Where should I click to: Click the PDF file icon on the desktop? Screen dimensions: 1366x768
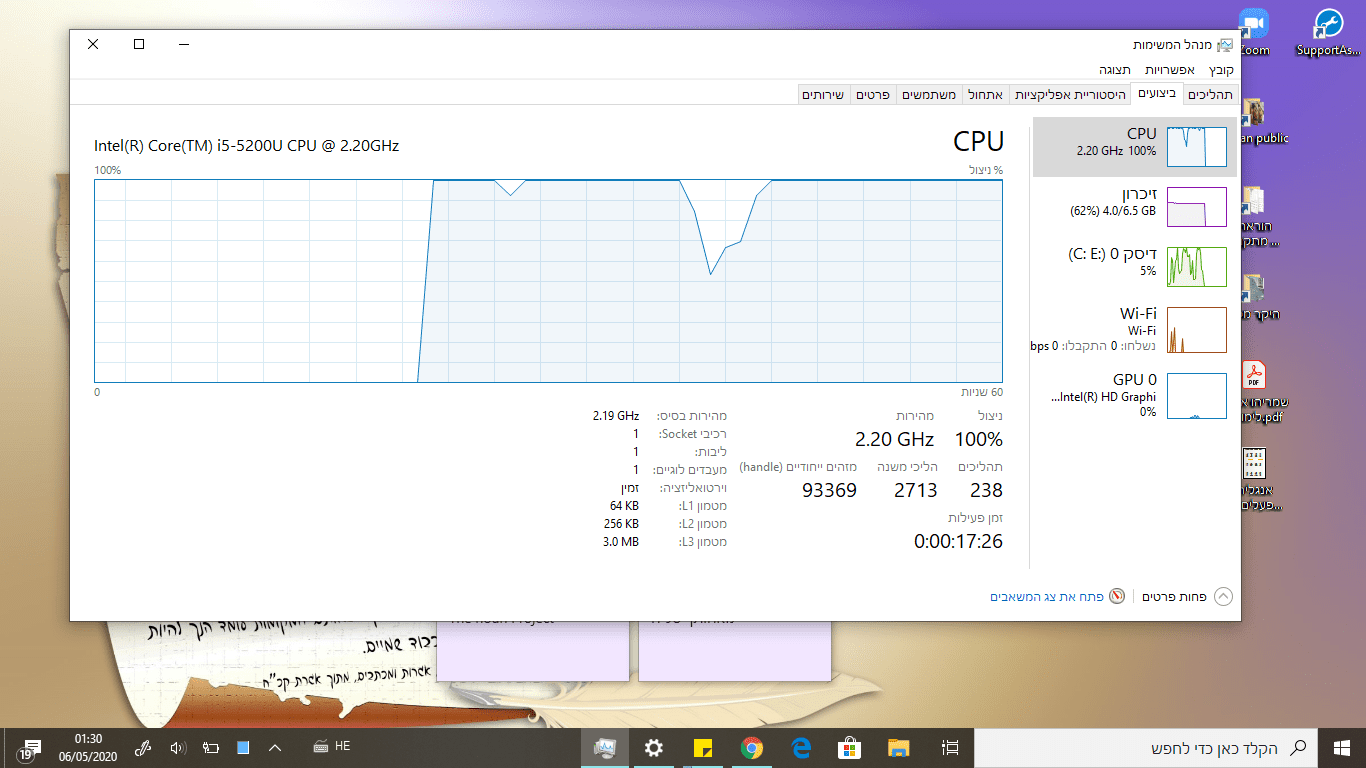click(x=1254, y=376)
